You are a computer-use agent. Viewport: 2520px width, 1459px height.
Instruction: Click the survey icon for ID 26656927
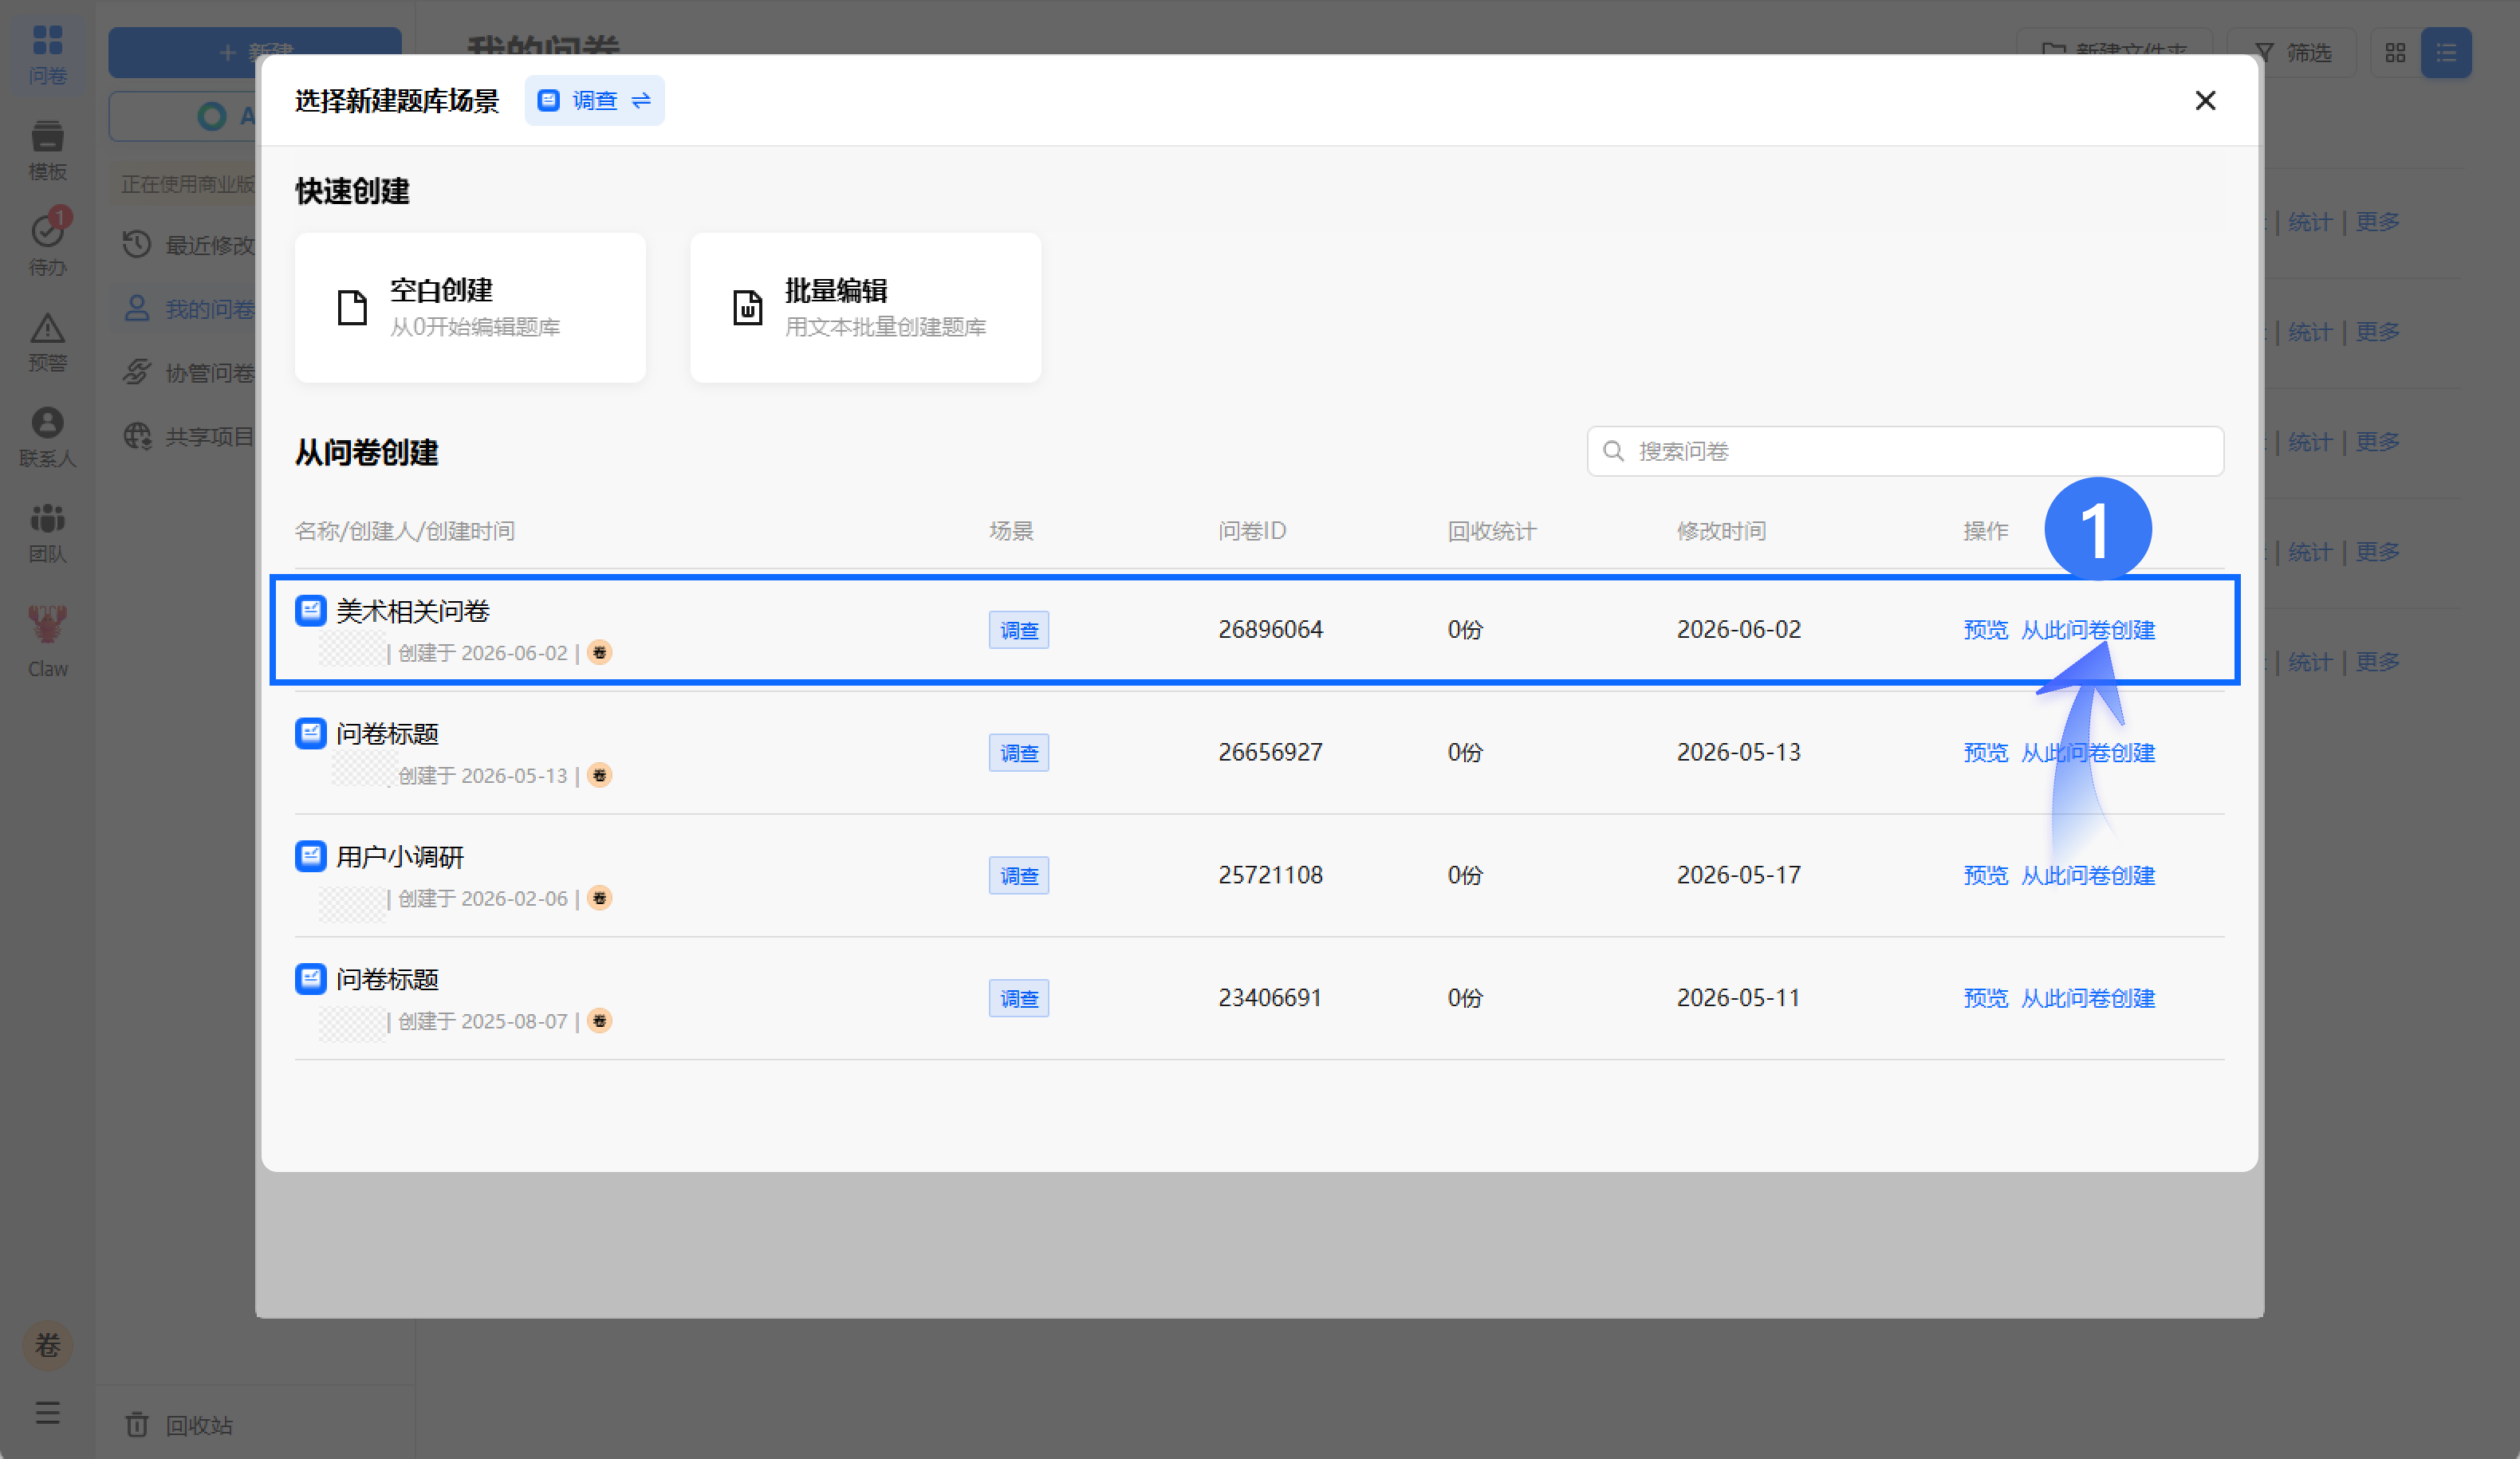click(x=311, y=733)
